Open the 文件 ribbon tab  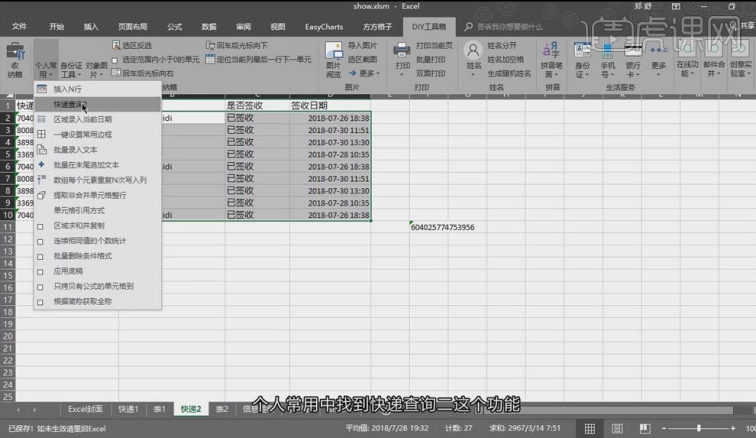point(19,27)
